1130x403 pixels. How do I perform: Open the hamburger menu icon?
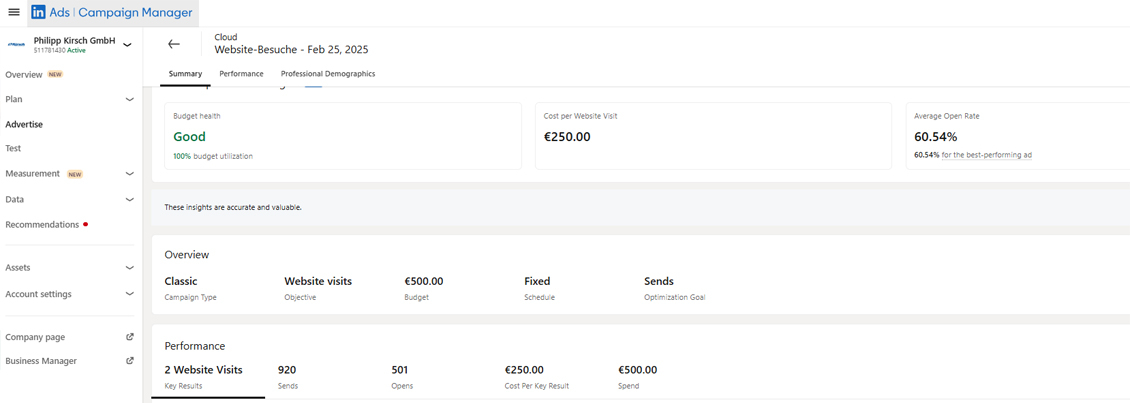13,12
